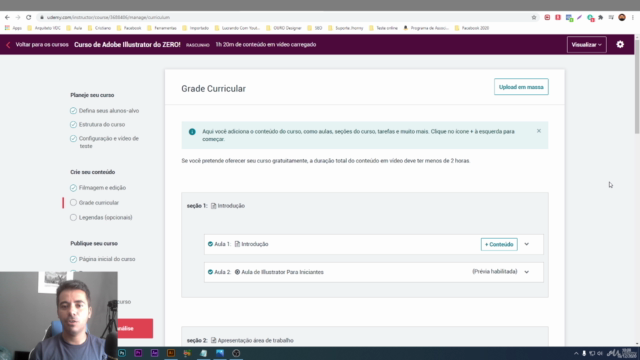This screenshot has height=360, width=640.
Task: Open course settings gear icon
Action: 620,44
